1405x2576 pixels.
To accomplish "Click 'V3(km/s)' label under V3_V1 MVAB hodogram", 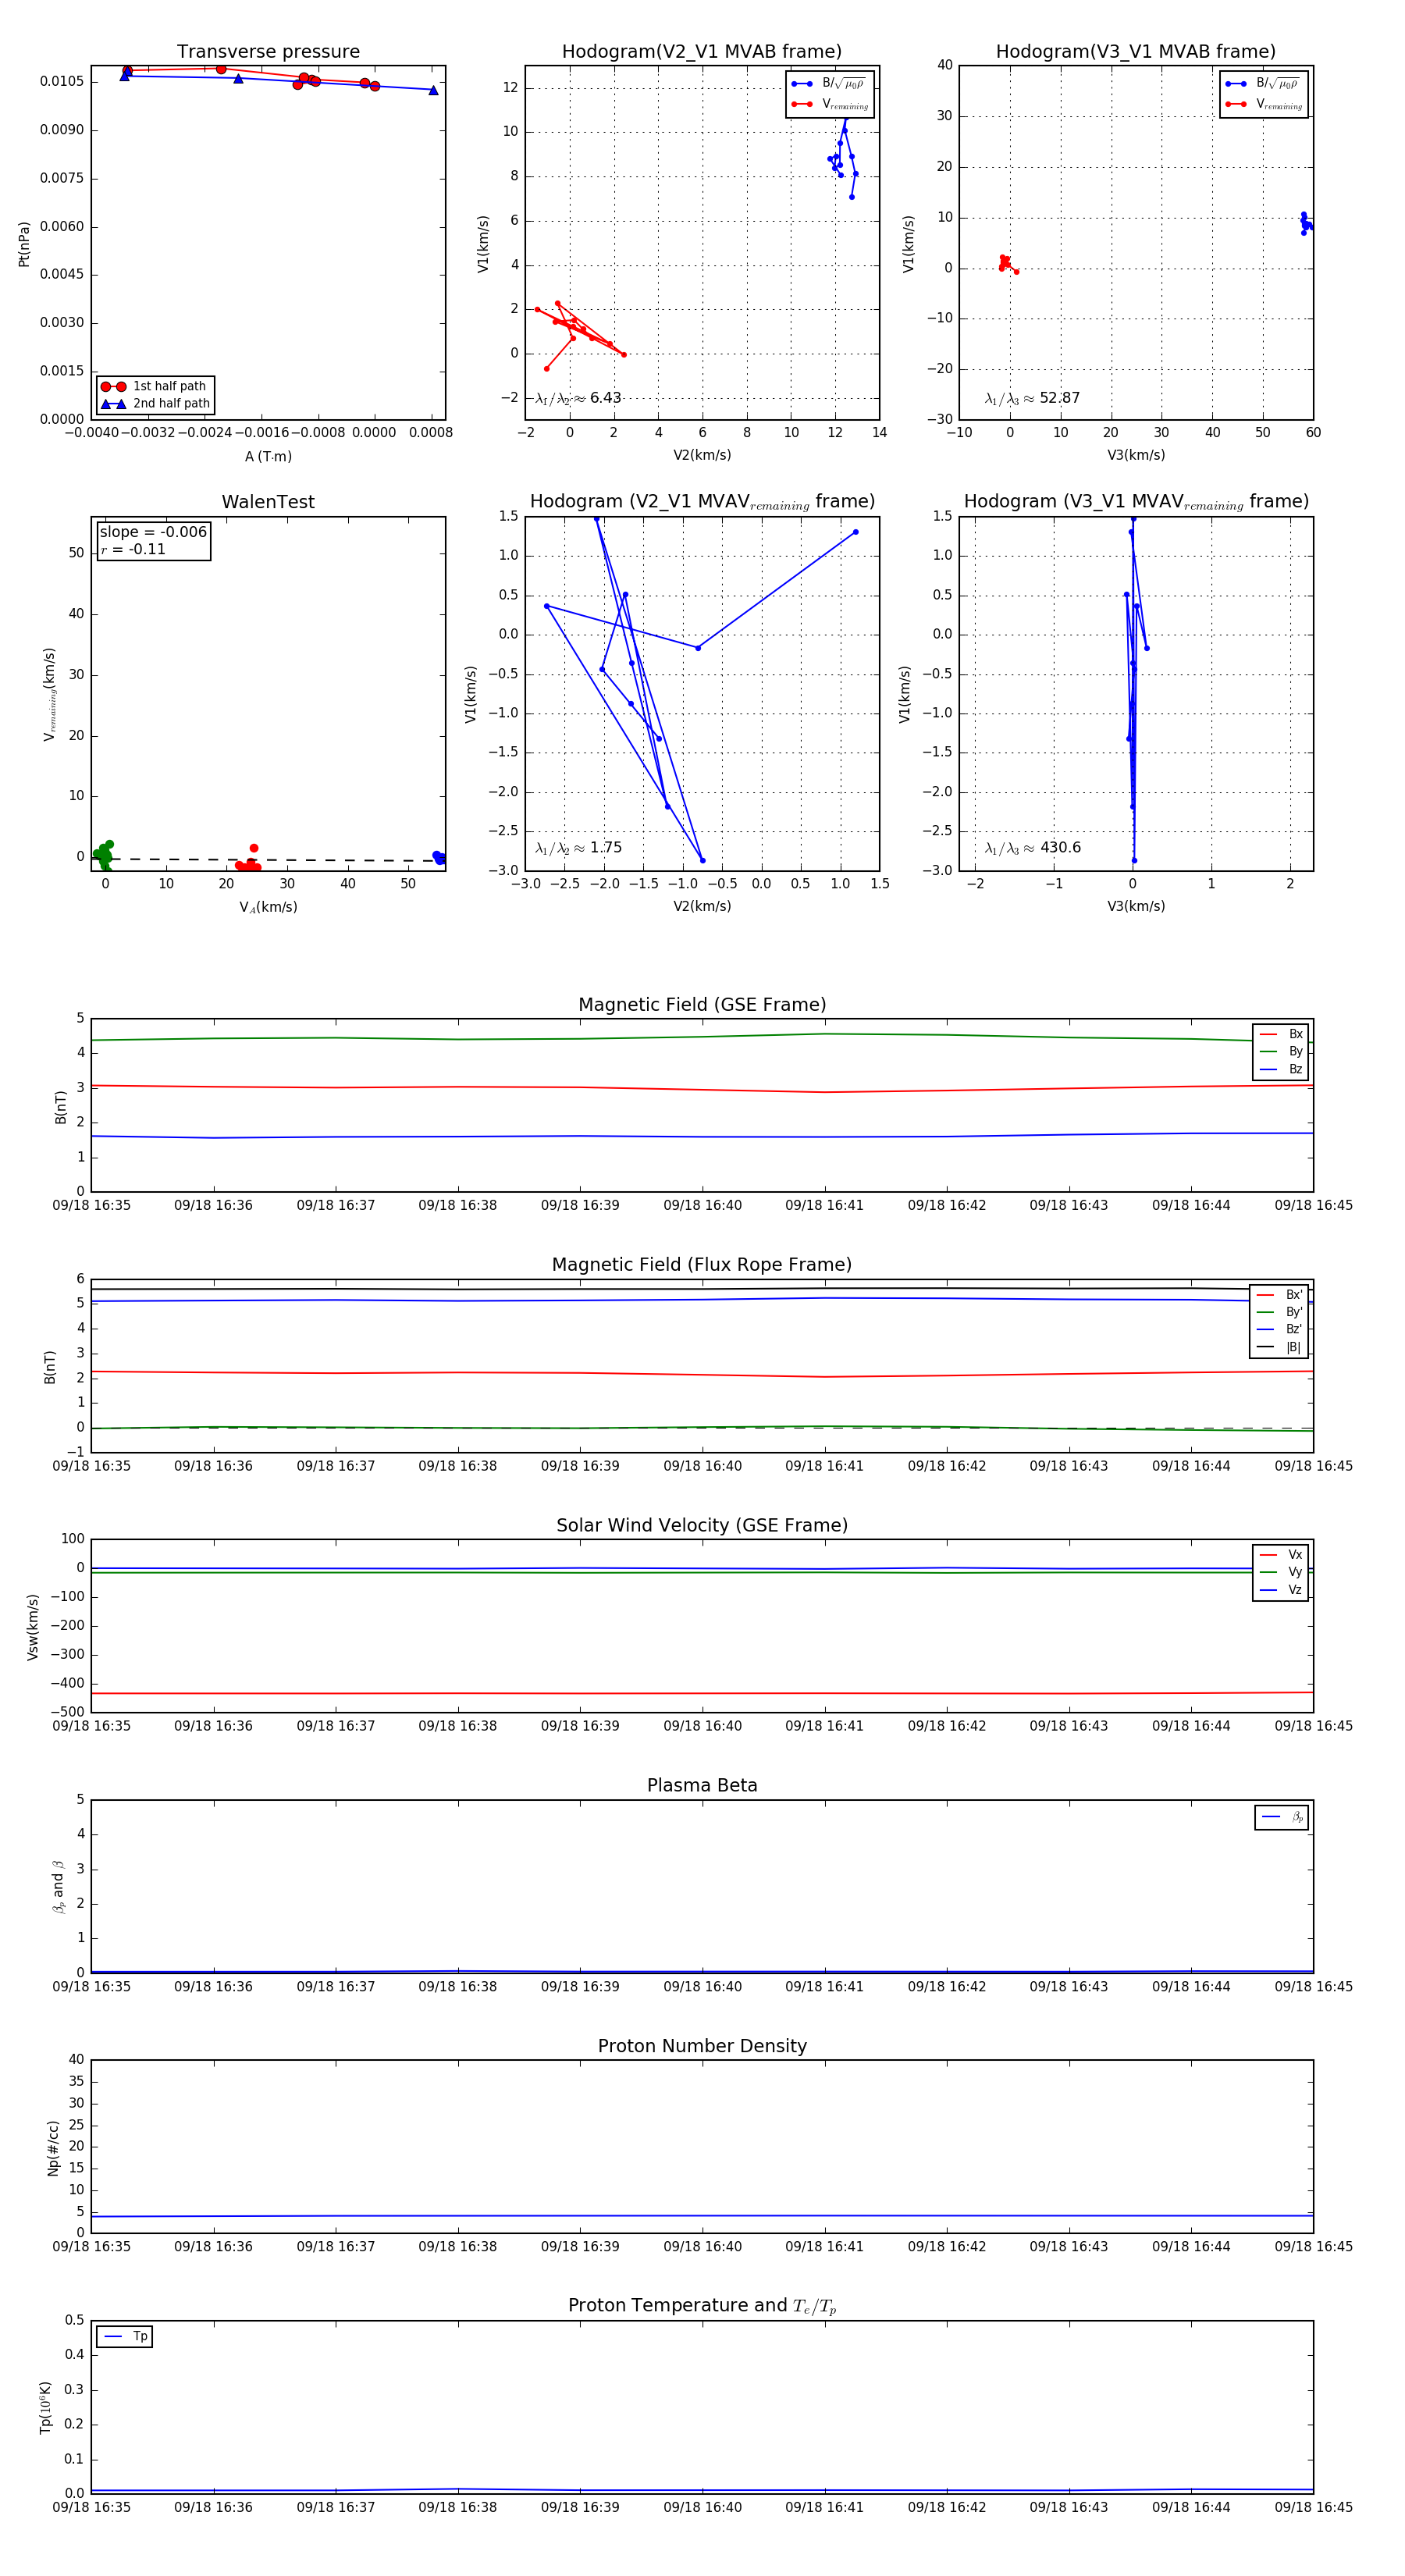I will point(1136,455).
